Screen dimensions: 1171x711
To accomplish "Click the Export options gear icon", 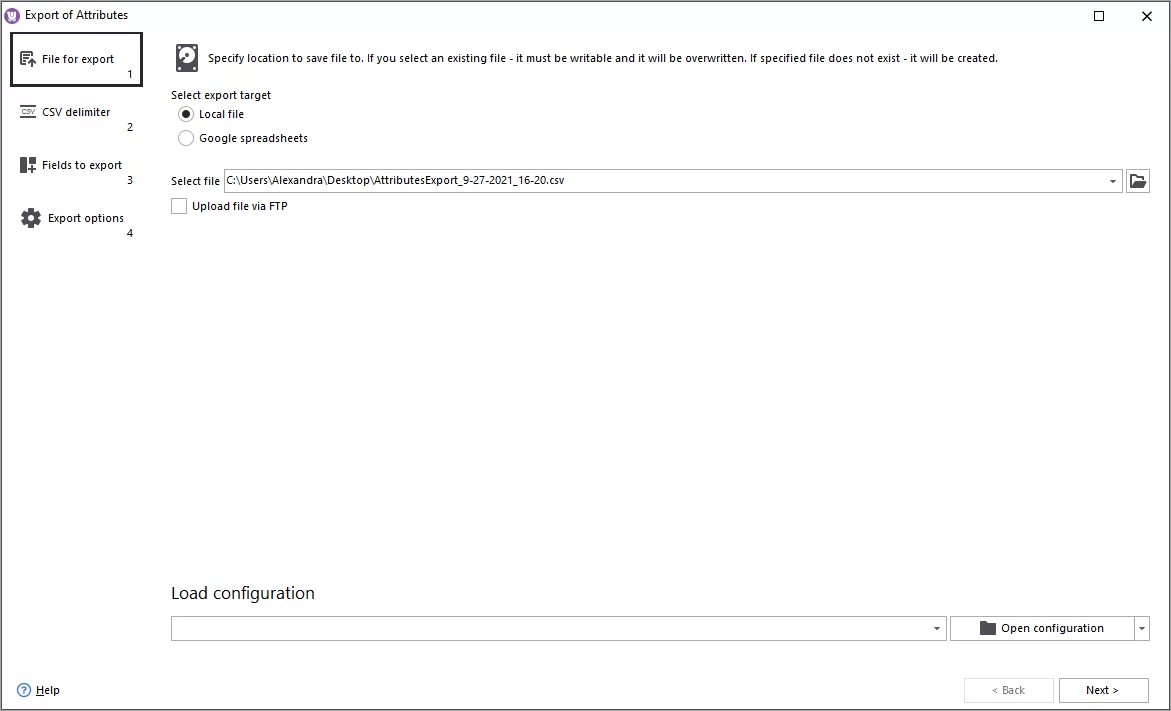I will tap(29, 218).
